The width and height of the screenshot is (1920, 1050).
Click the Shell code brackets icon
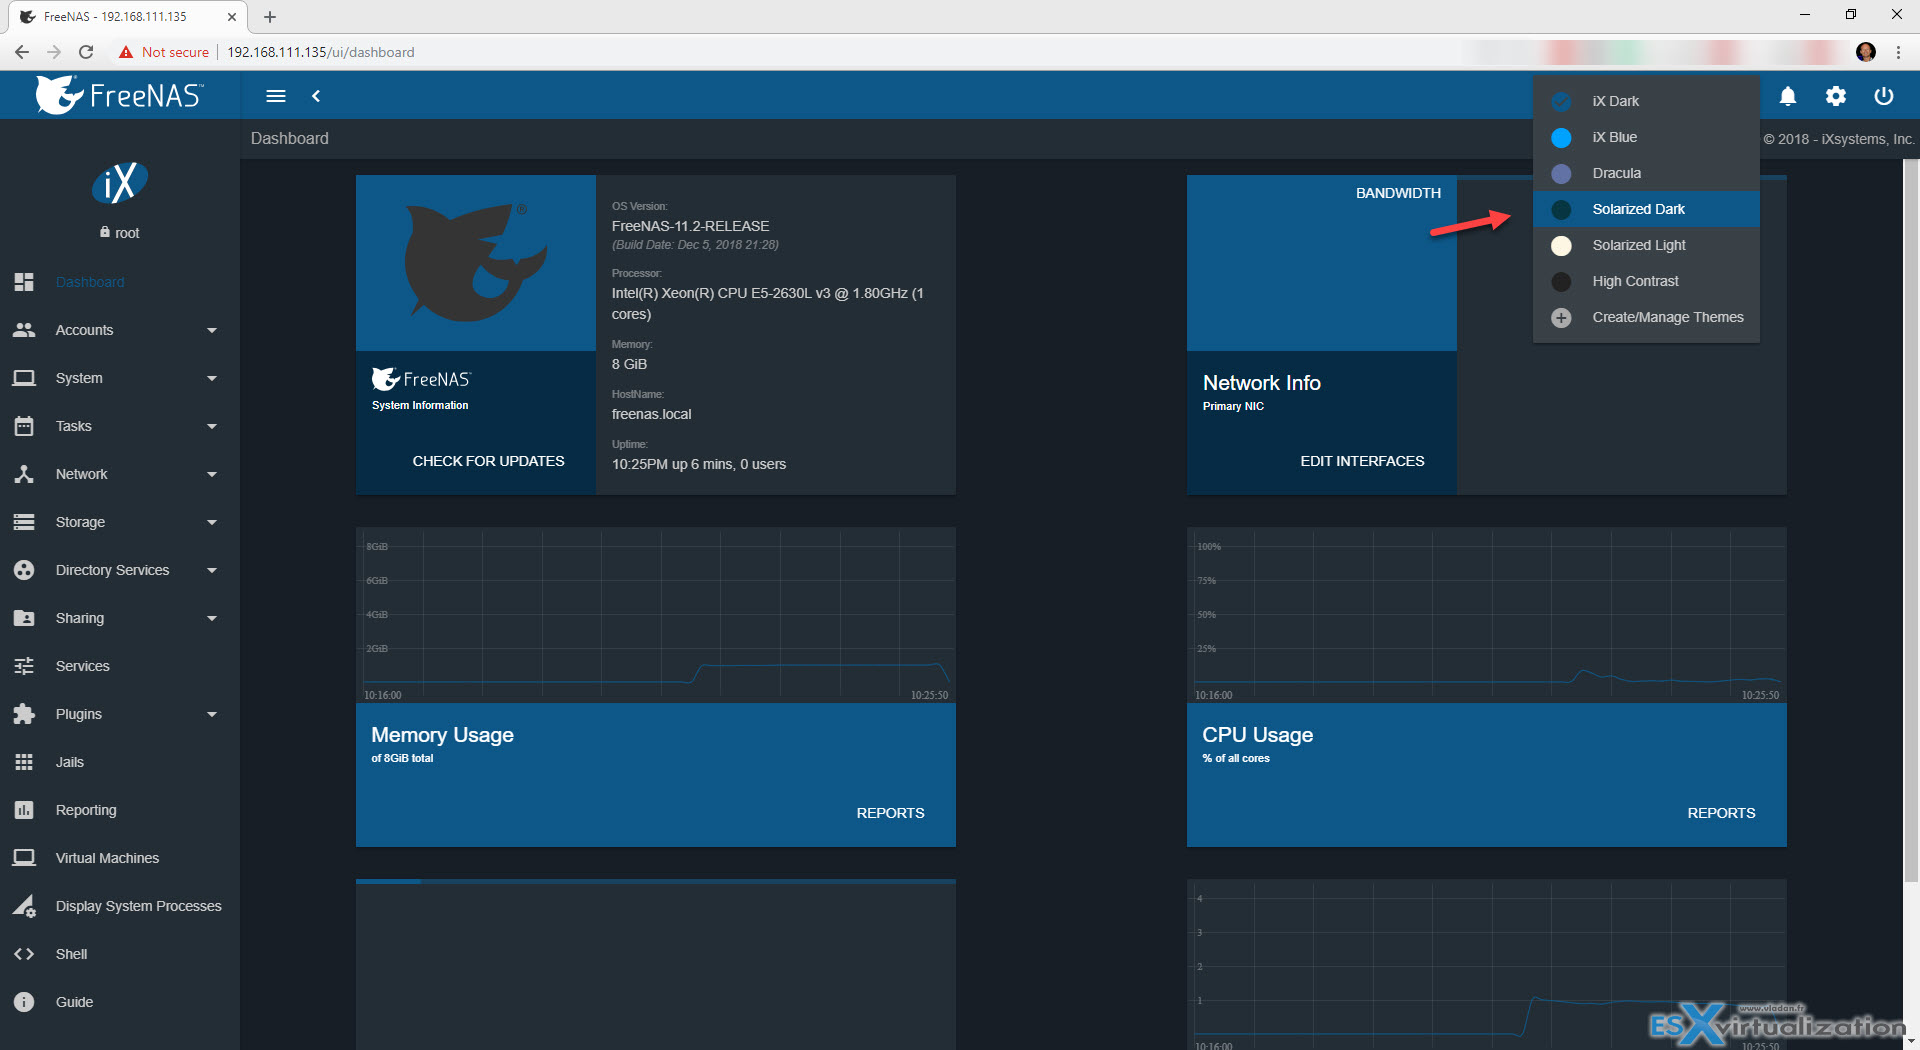[24, 954]
